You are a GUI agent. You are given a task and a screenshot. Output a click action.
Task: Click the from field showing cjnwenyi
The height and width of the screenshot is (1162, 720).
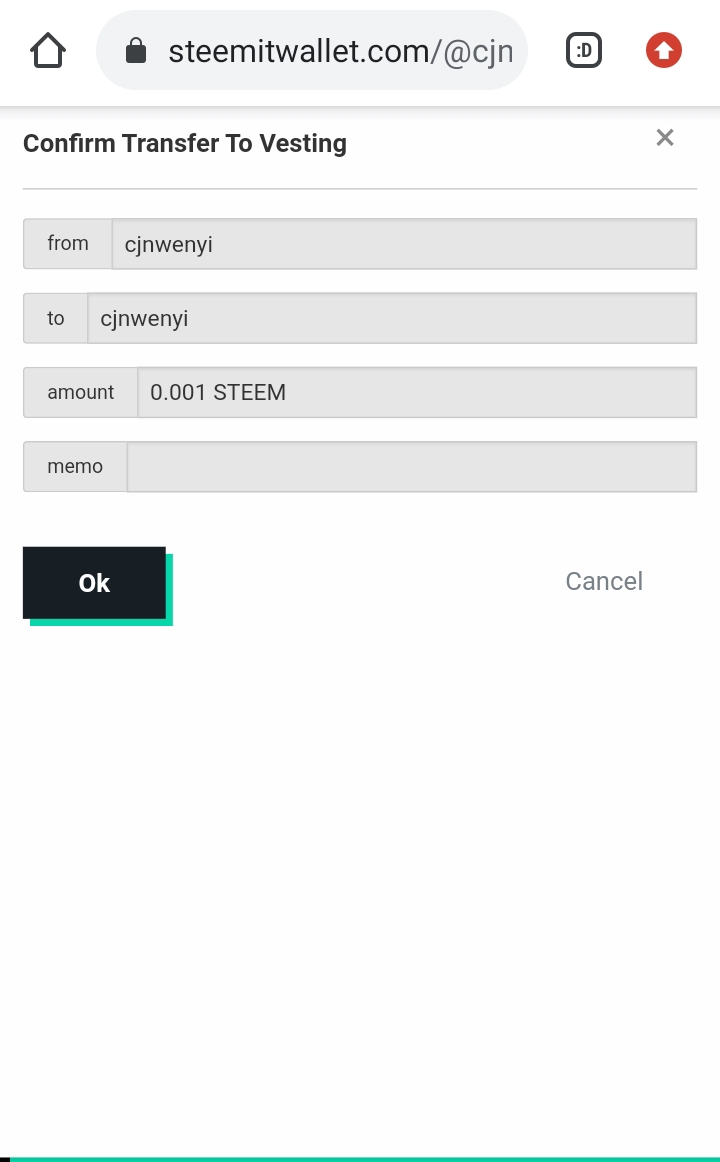tap(403, 244)
